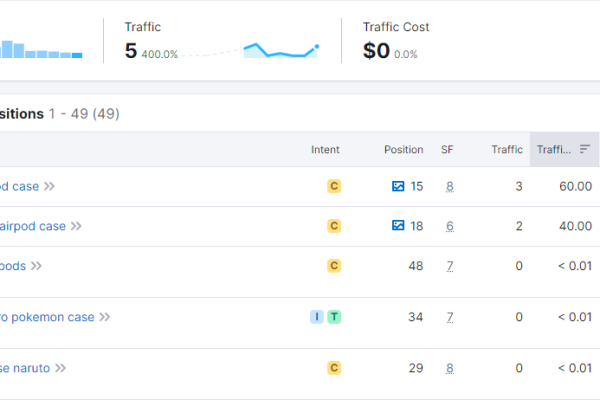Open the 'pods' keyword link

tap(13, 266)
